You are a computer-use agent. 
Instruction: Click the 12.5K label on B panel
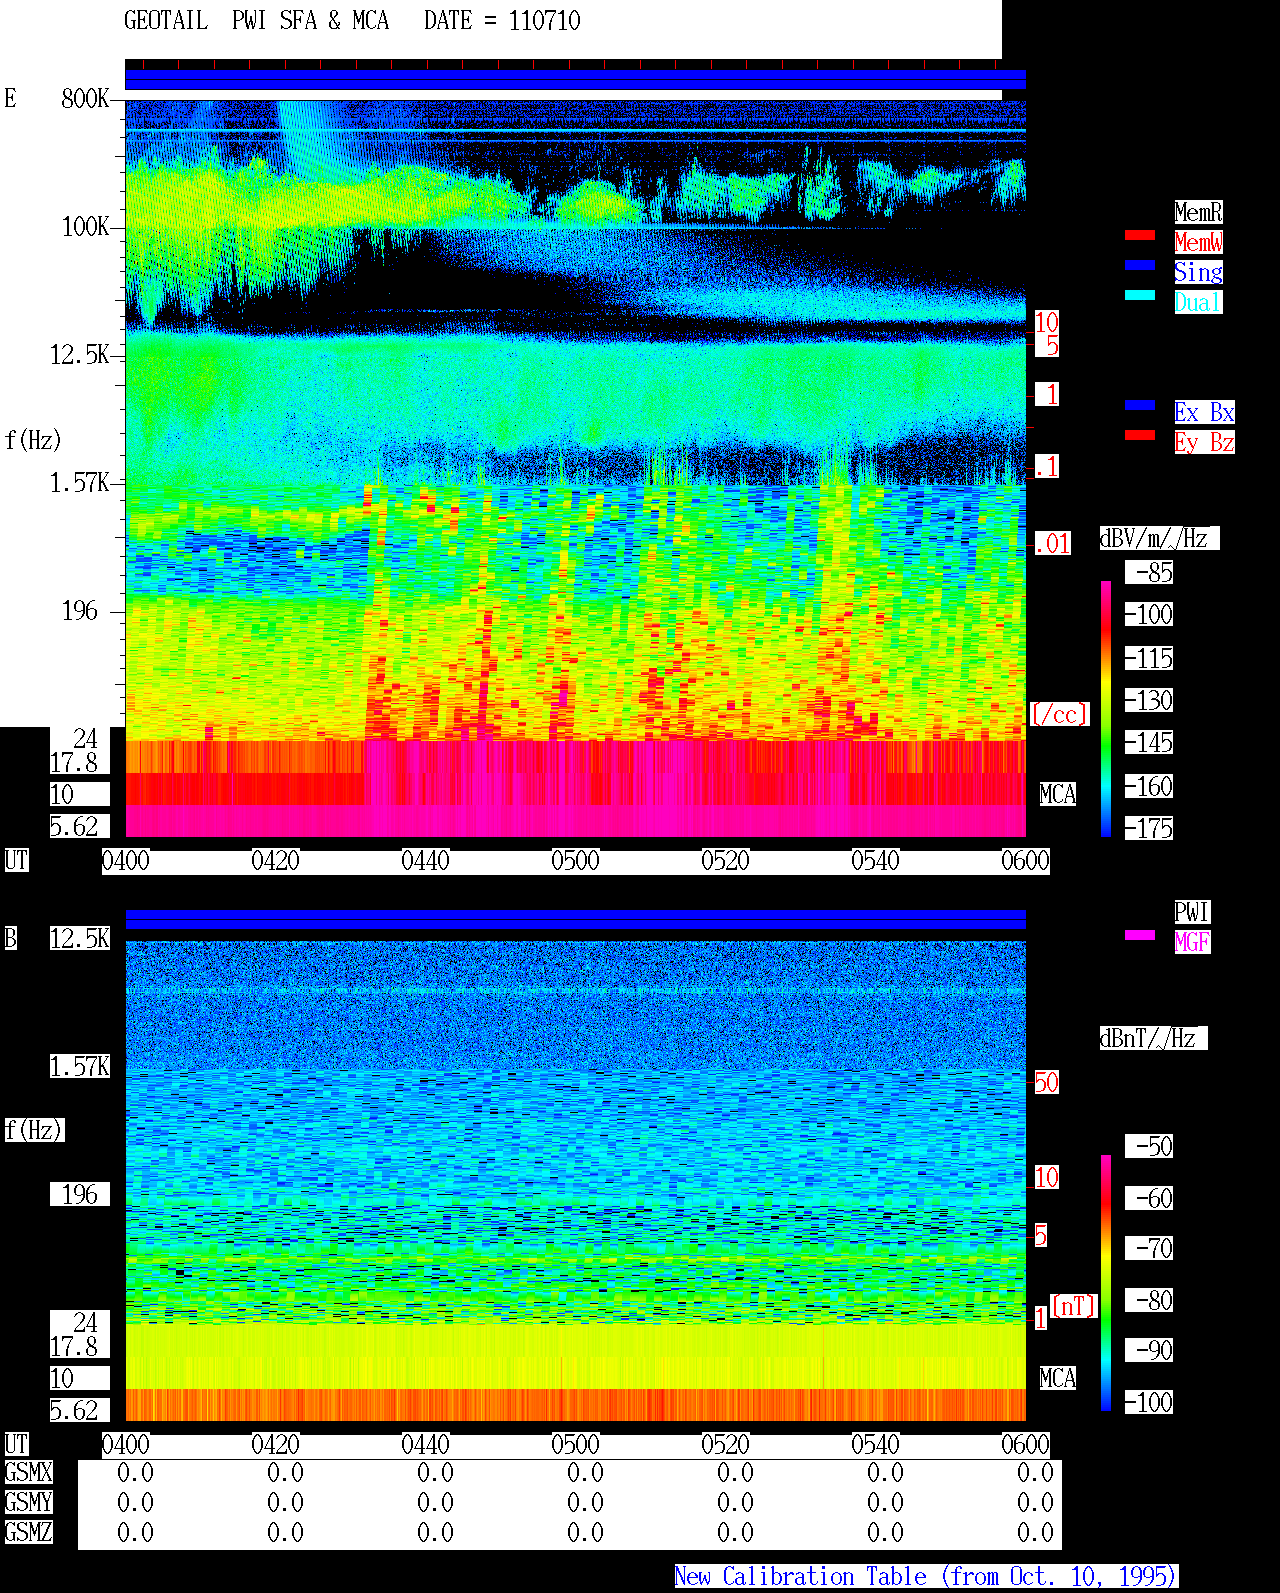click(80, 939)
